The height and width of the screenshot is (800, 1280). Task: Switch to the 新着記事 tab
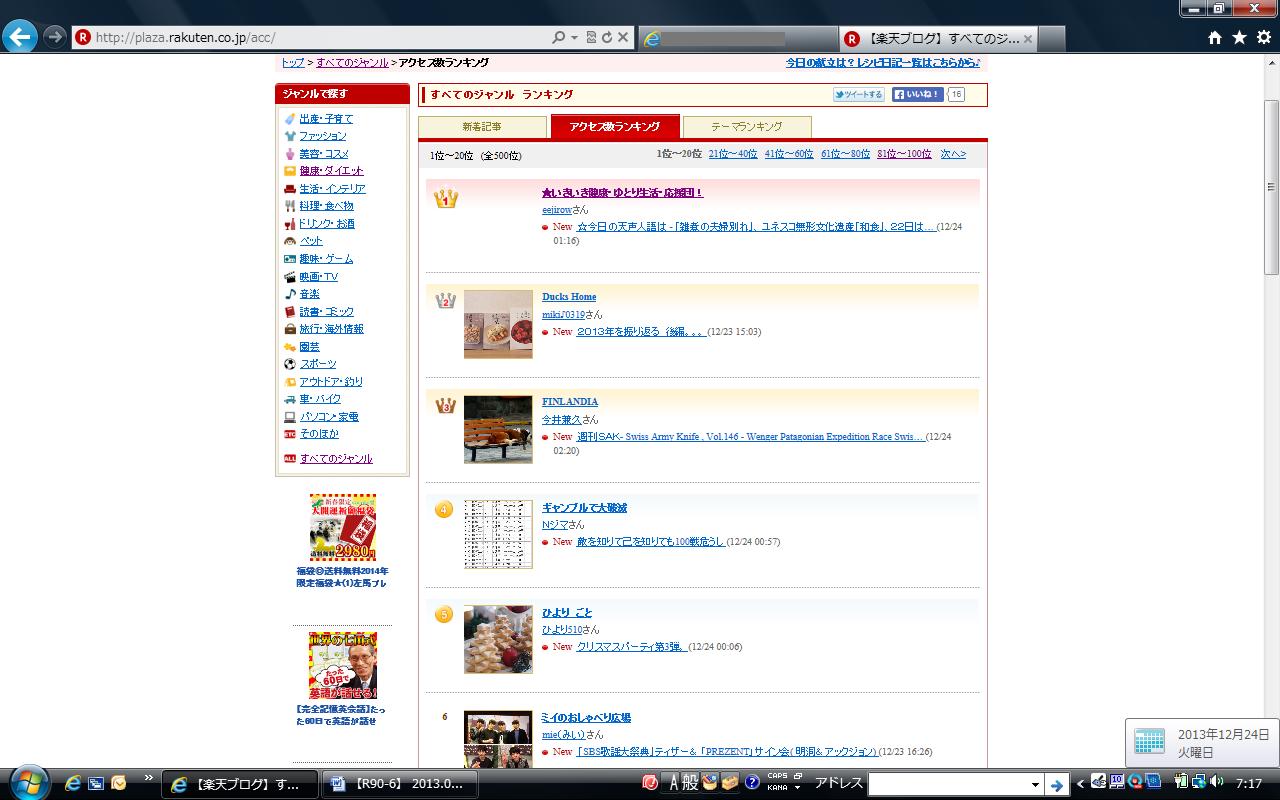[482, 127]
